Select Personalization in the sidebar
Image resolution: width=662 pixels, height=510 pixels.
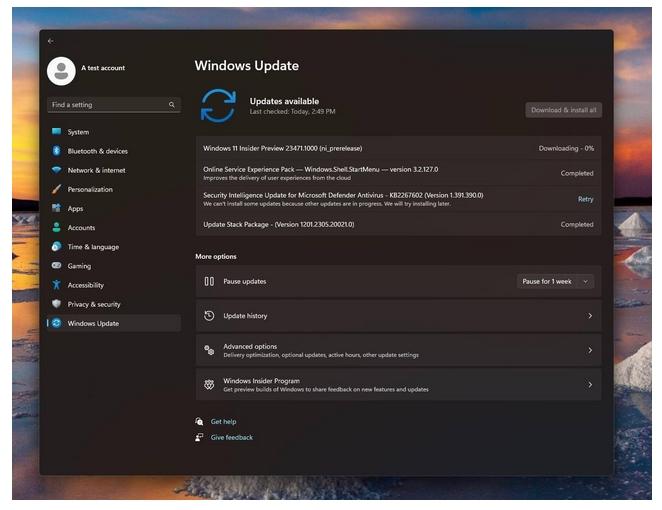coord(90,189)
